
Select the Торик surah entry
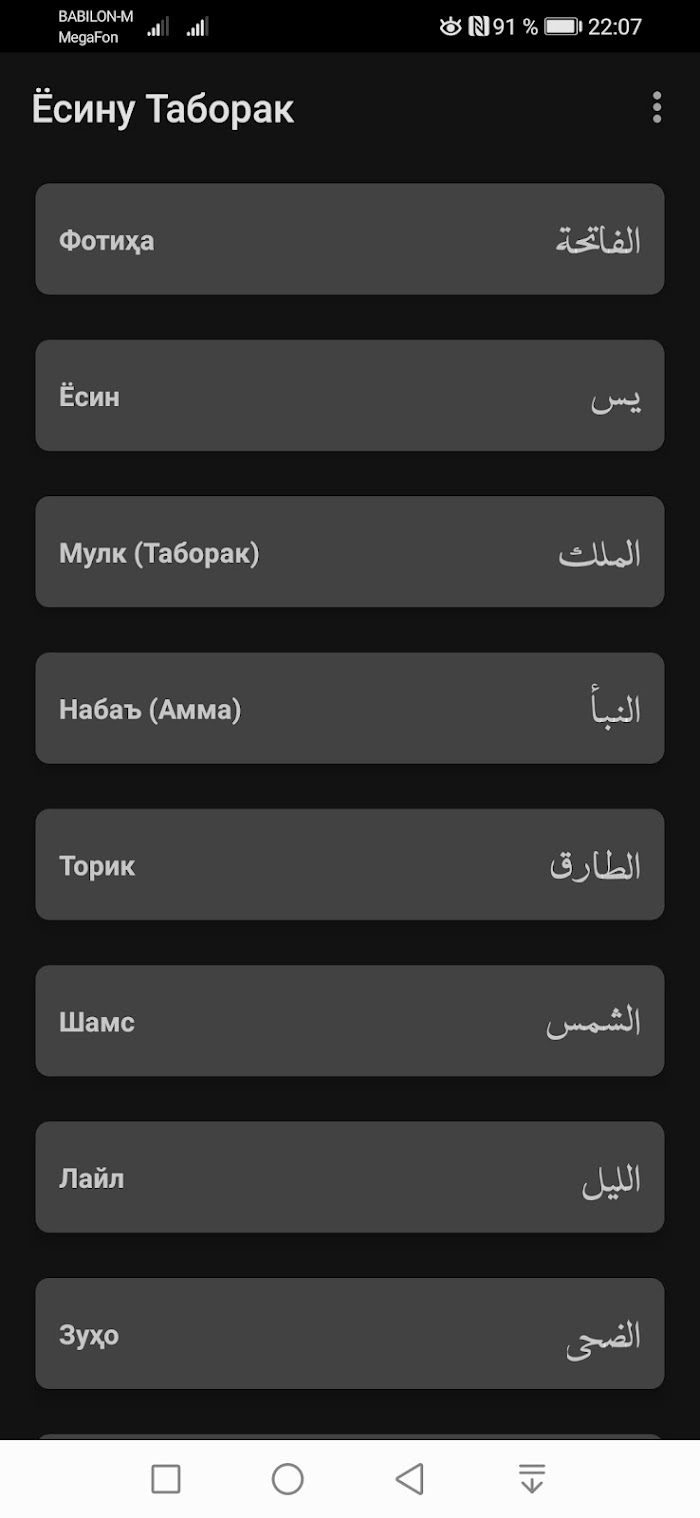point(350,864)
